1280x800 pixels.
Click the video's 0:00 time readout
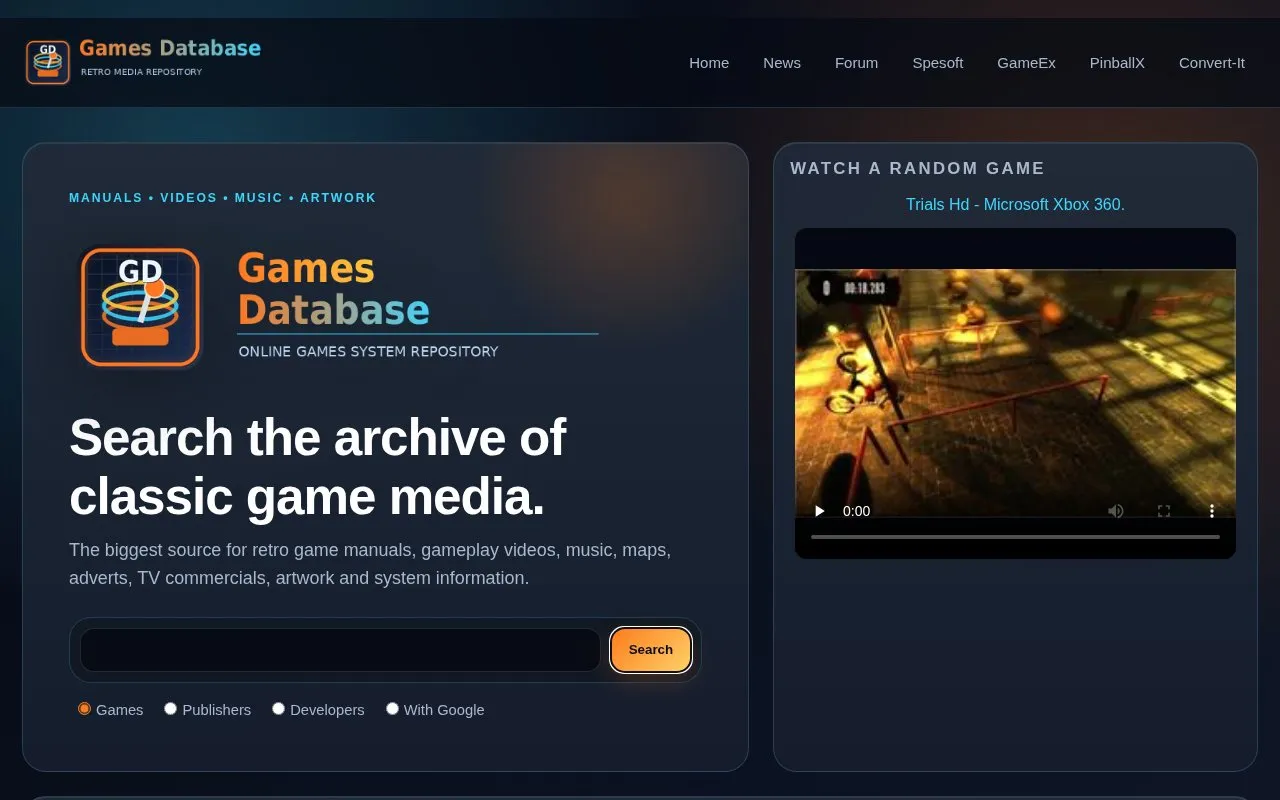856,511
